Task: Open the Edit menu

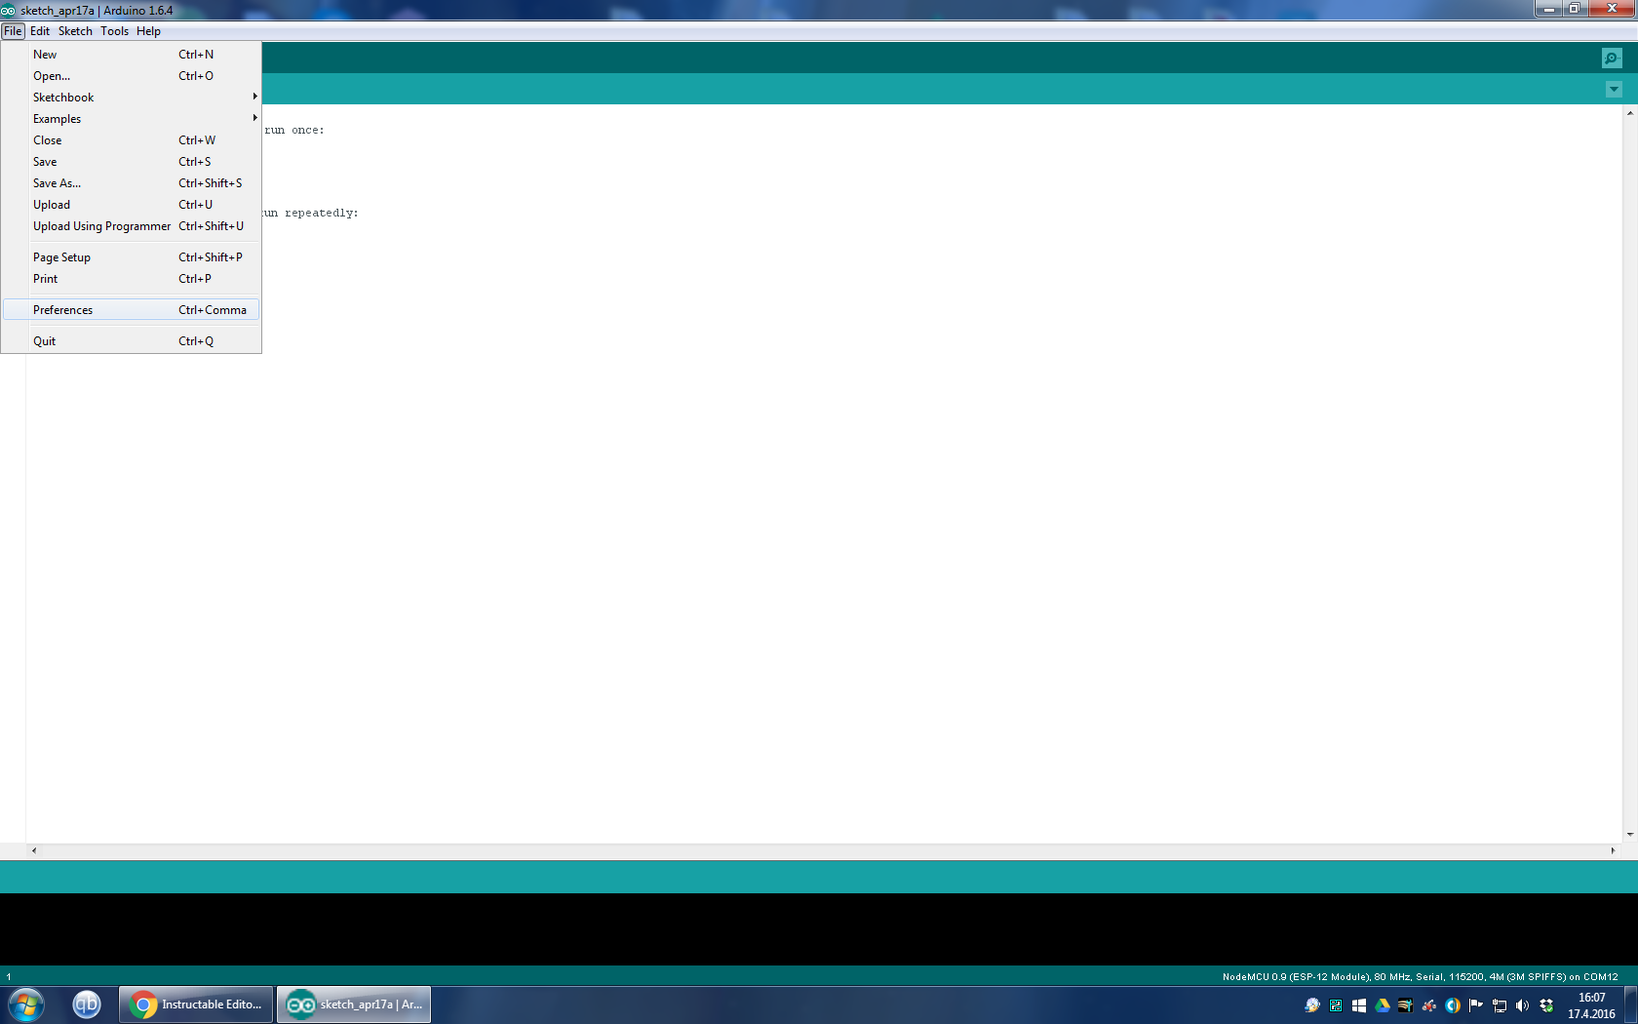Action: pos(40,31)
